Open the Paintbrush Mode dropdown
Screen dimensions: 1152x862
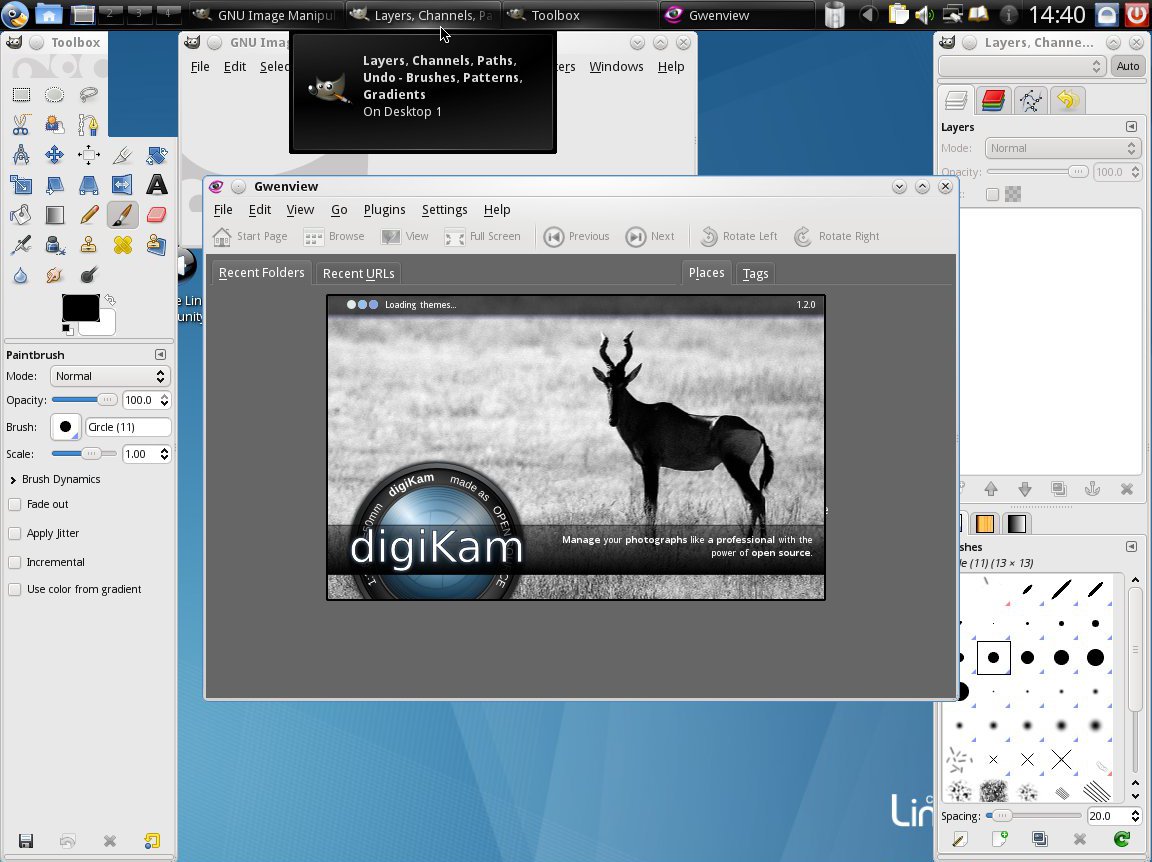click(x=110, y=376)
